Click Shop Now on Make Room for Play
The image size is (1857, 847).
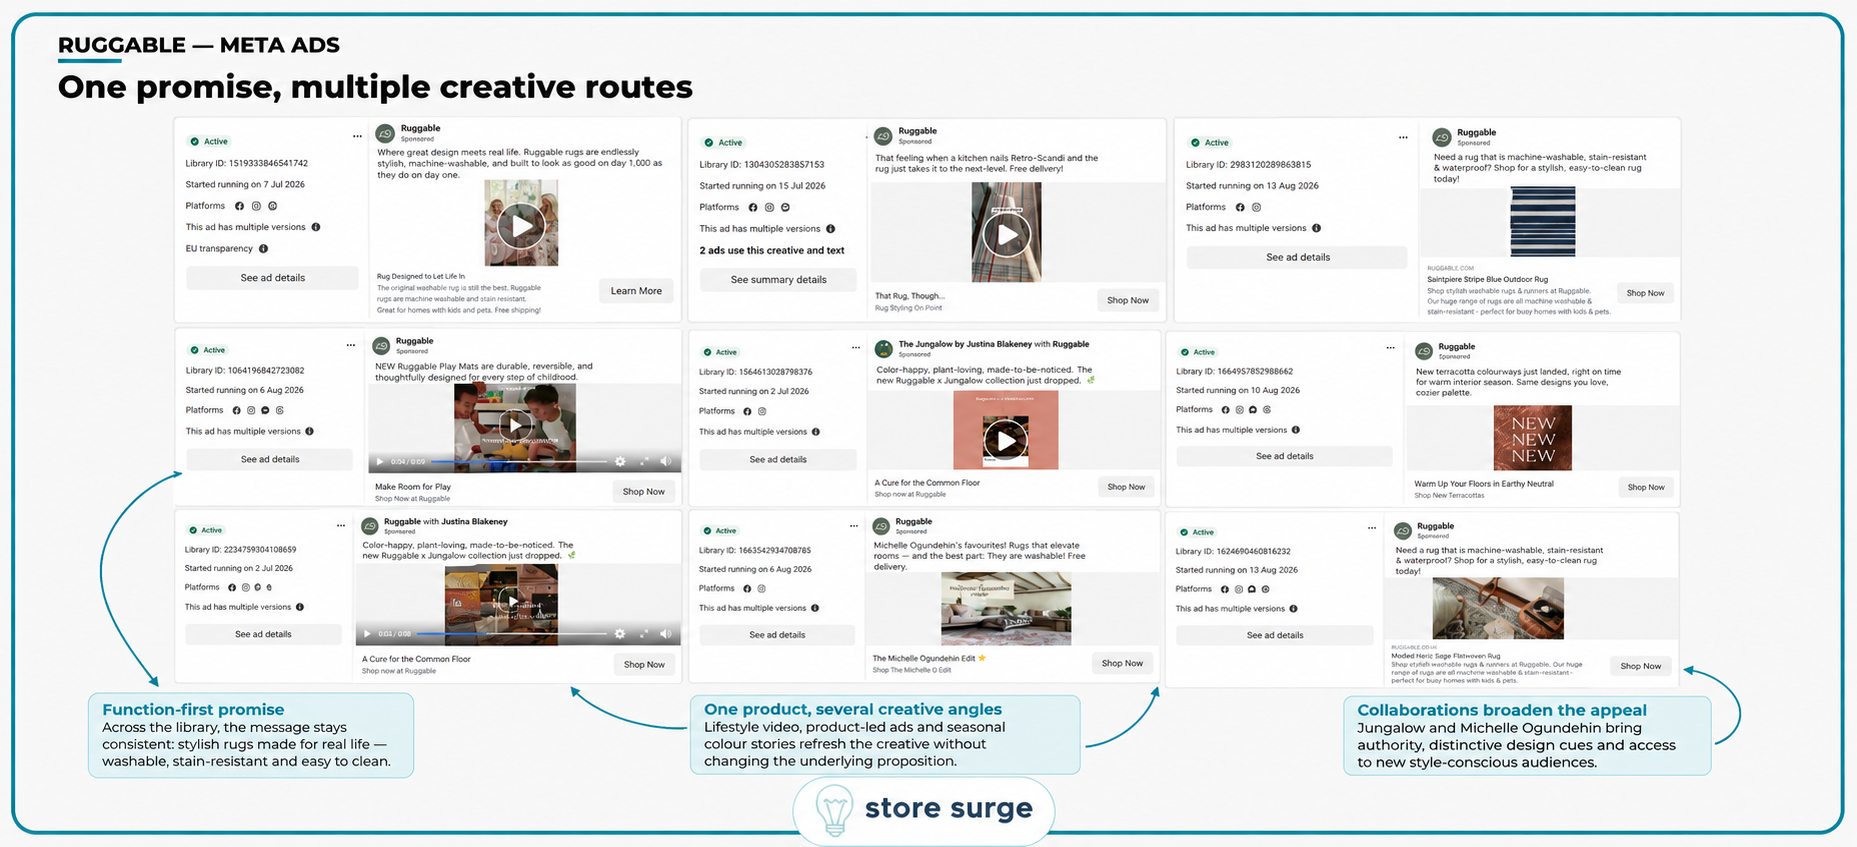tap(643, 492)
